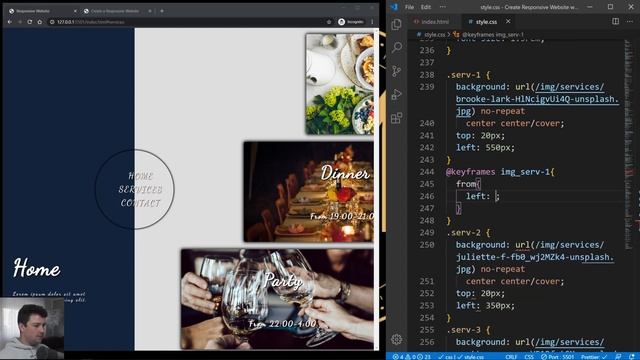Click the notifications bell in status bar
This screenshot has width=640, height=360.
coord(632,356)
